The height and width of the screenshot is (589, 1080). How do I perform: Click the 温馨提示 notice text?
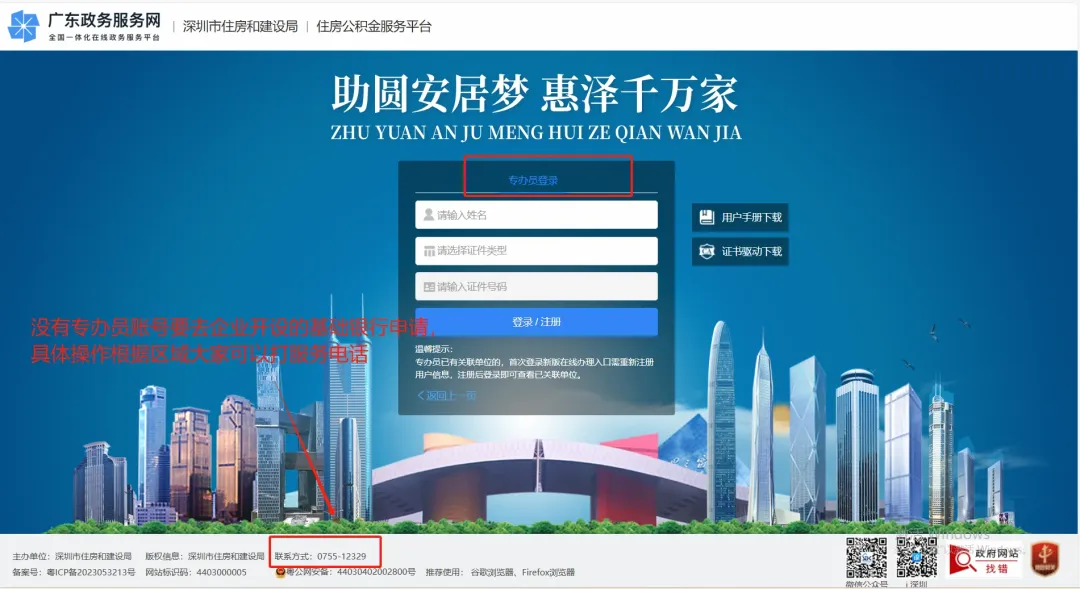[534, 362]
